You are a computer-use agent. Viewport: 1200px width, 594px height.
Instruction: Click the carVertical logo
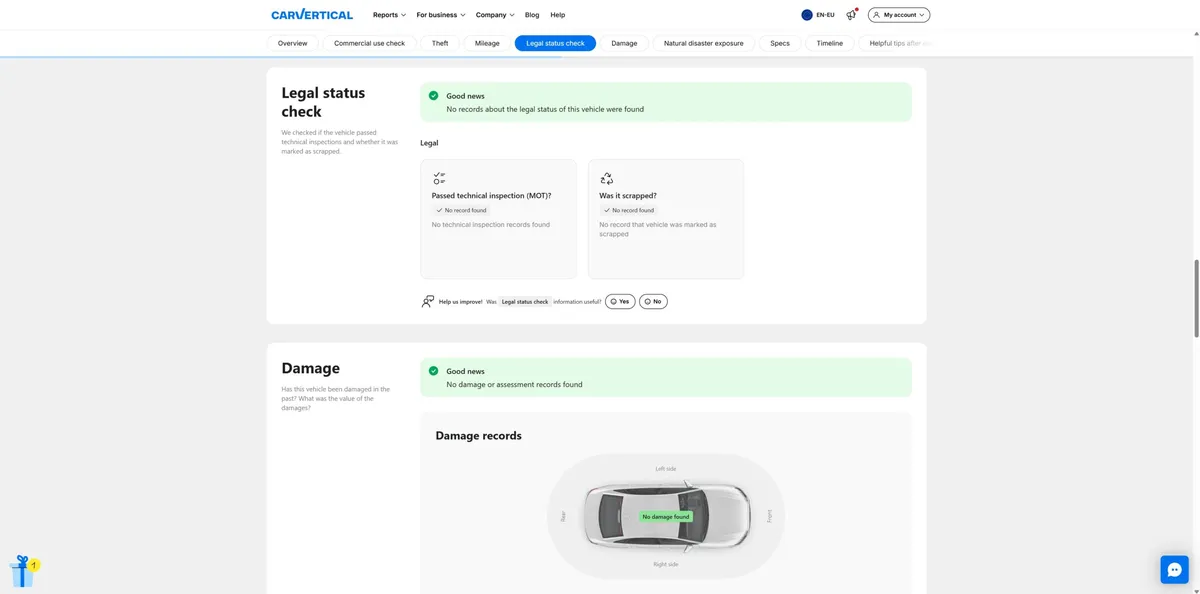pyautogui.click(x=312, y=15)
